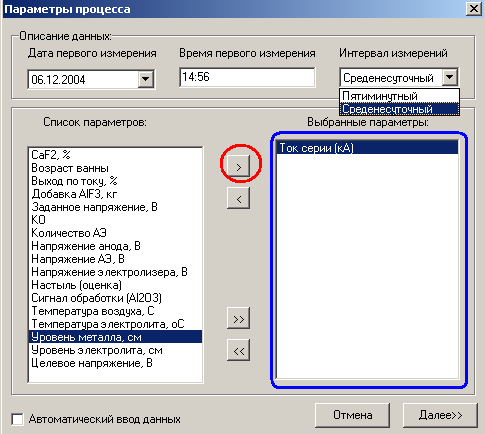This screenshot has width=485, height=434.
Task: Select Количество АЭ item
Action: coord(115,233)
